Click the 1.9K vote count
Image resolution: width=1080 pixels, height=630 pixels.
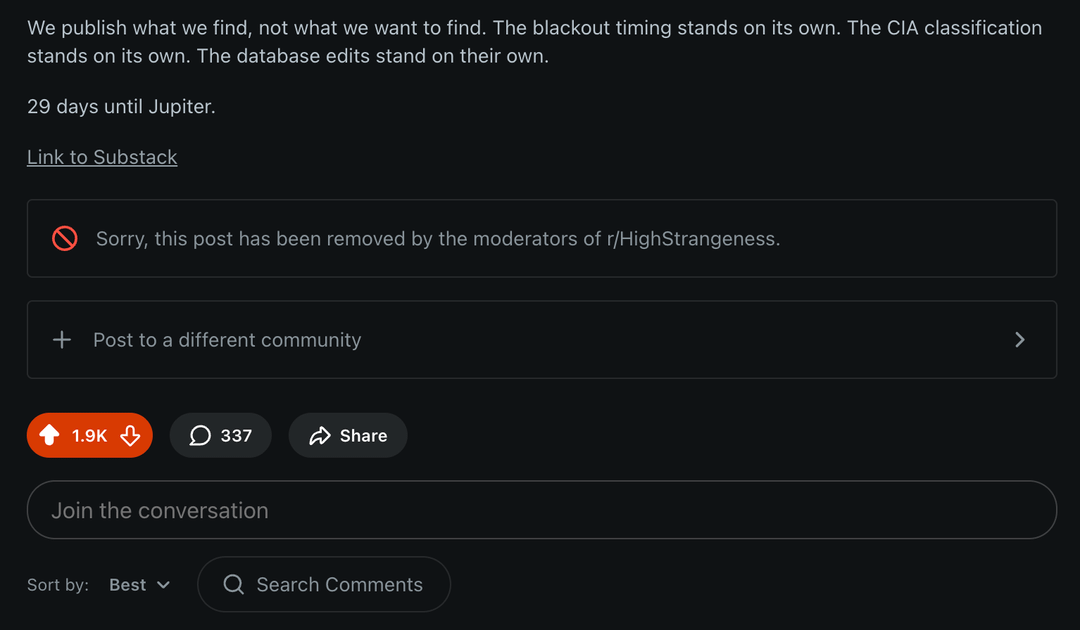point(89,436)
